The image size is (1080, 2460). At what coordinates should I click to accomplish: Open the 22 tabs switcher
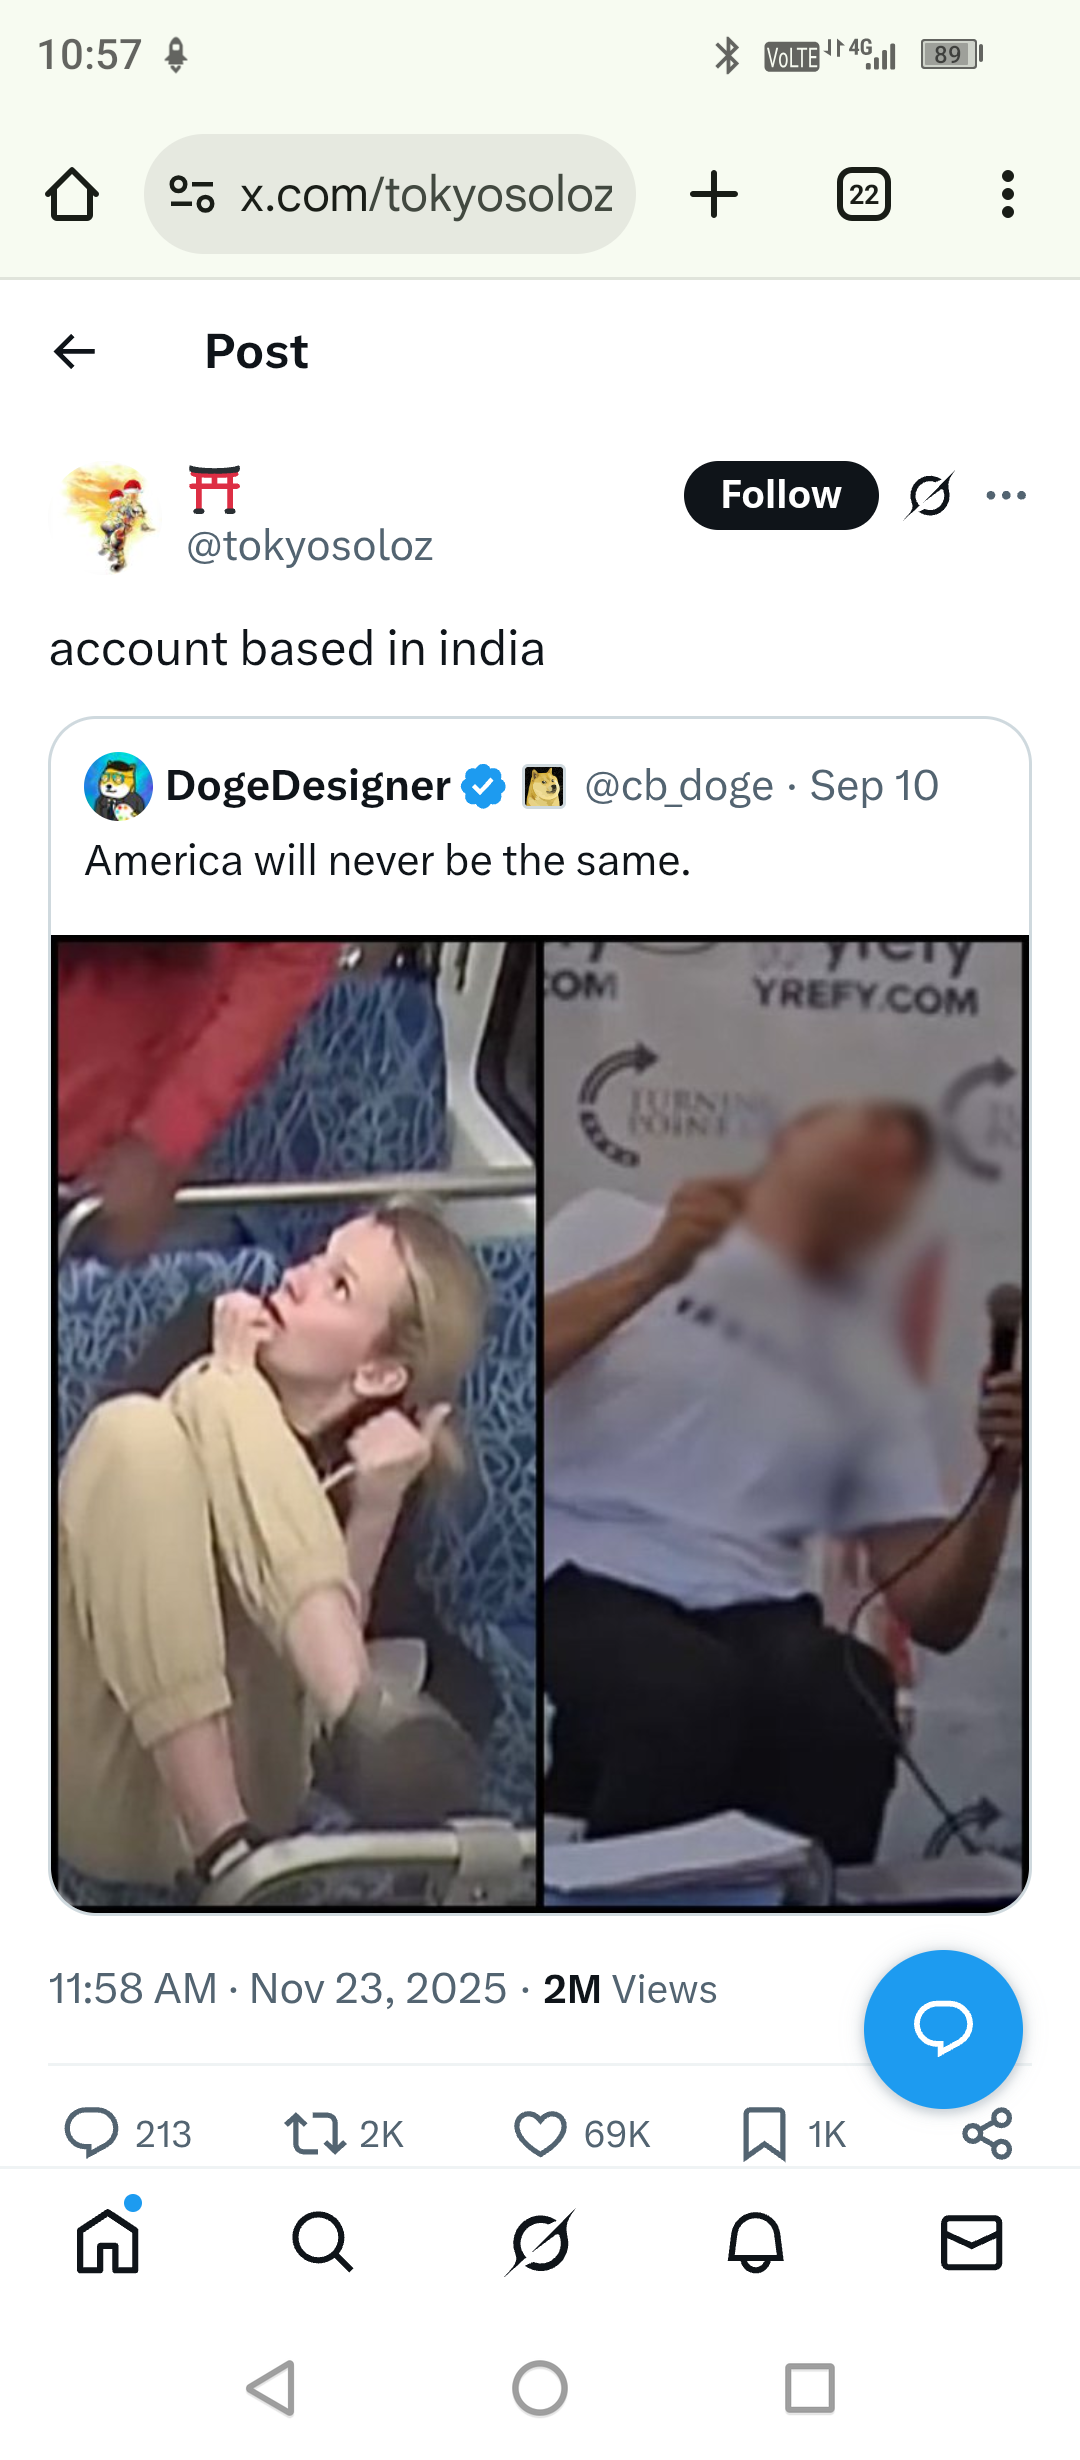click(864, 194)
